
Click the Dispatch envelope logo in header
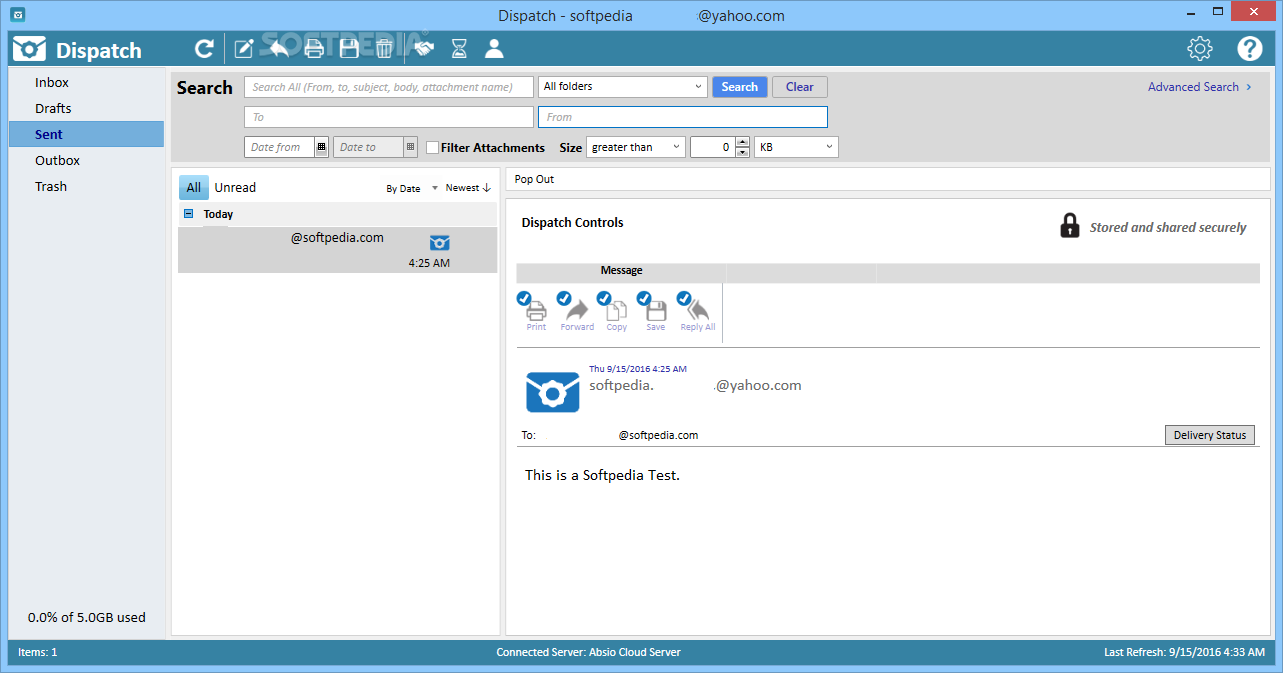[30, 49]
